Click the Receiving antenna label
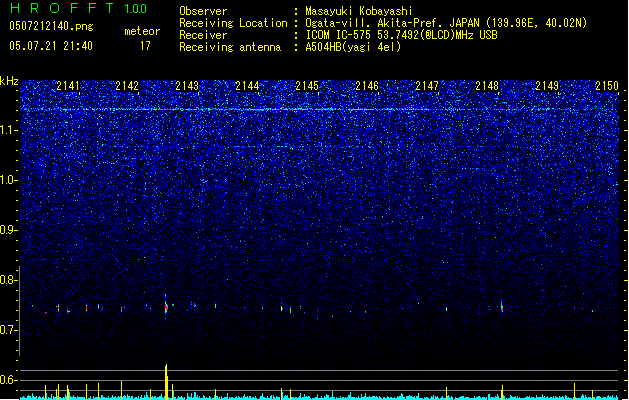This screenshot has width=629, height=400. click(230, 47)
